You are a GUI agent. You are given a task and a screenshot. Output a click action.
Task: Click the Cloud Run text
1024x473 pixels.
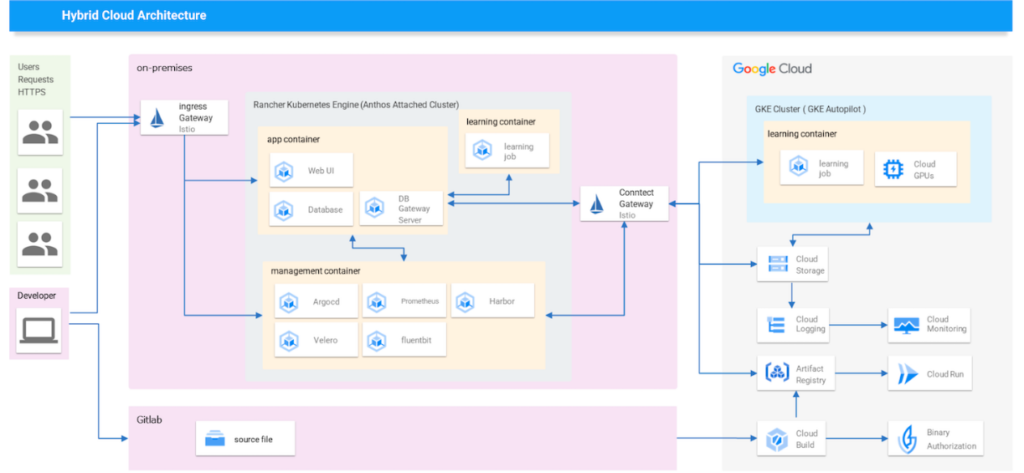click(945, 374)
